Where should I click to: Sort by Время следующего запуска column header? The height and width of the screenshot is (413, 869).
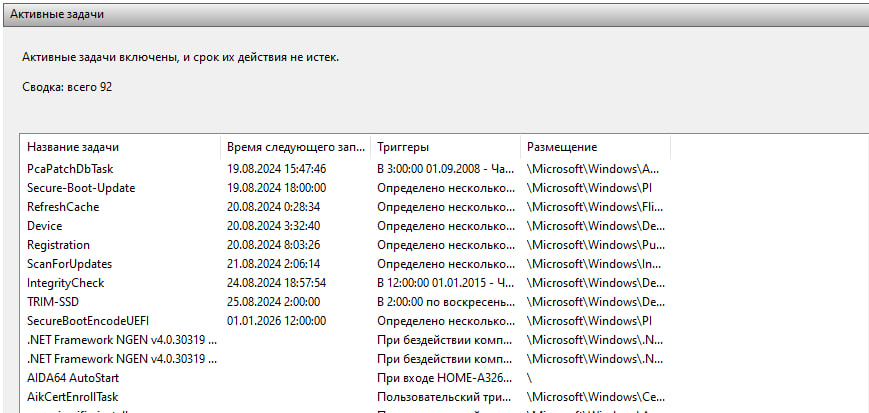295,147
